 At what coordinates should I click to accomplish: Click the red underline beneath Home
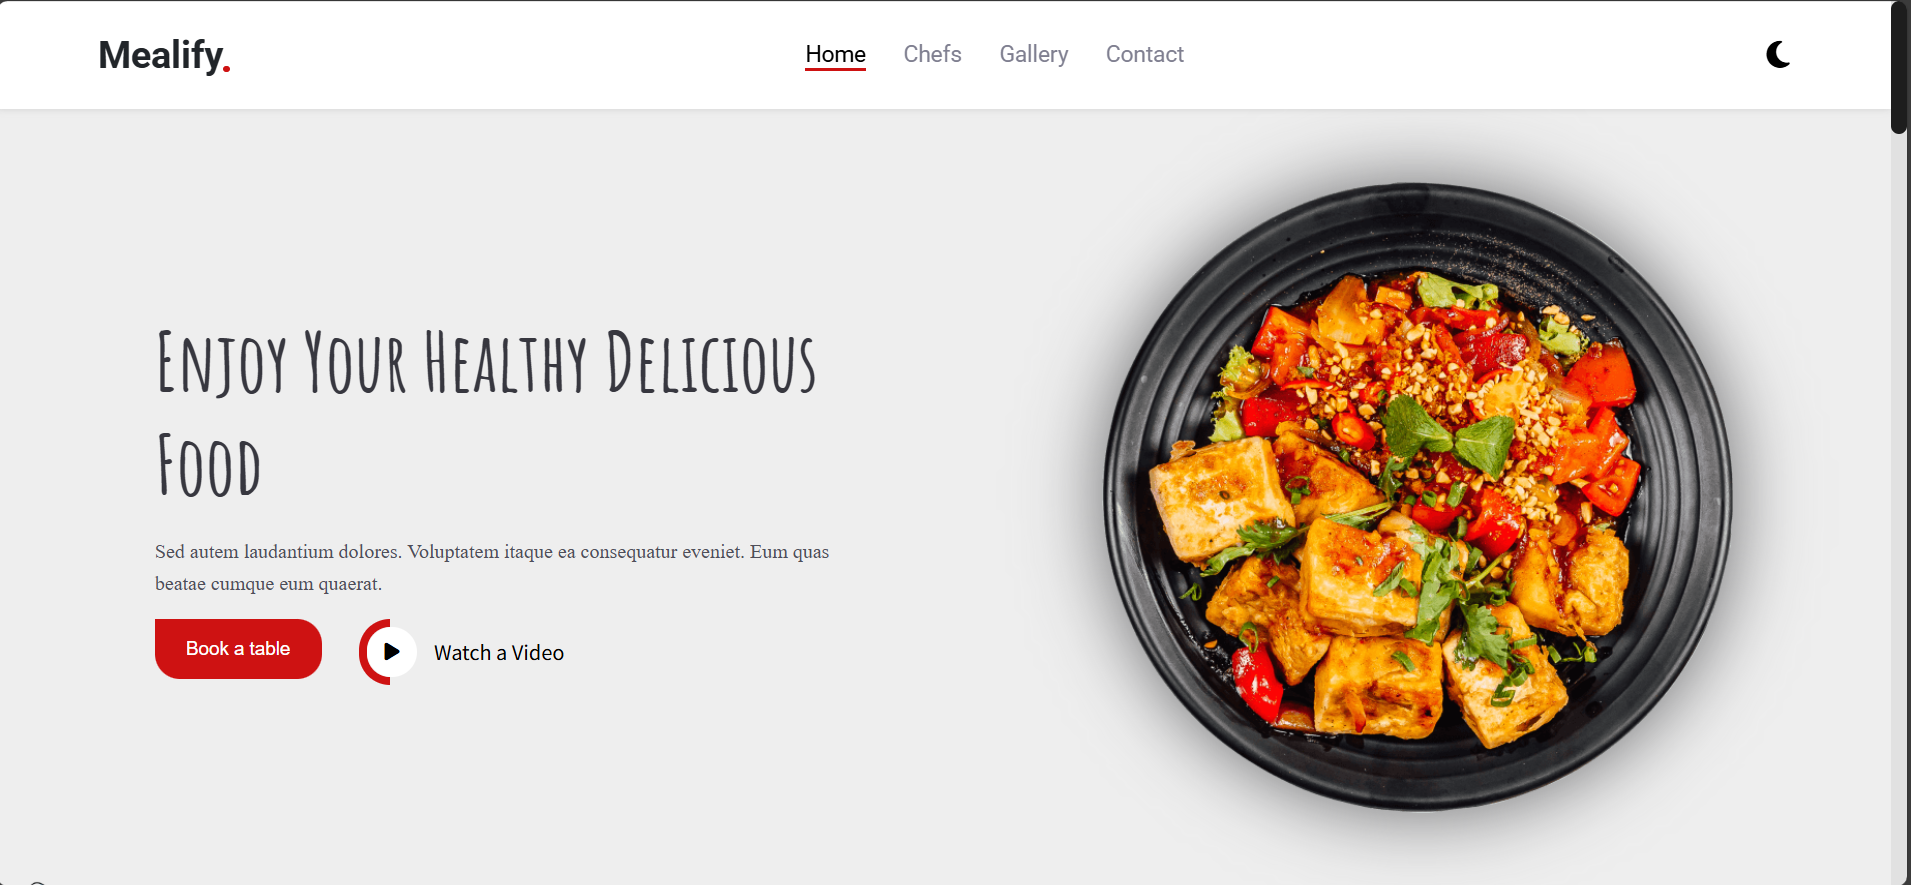835,69
